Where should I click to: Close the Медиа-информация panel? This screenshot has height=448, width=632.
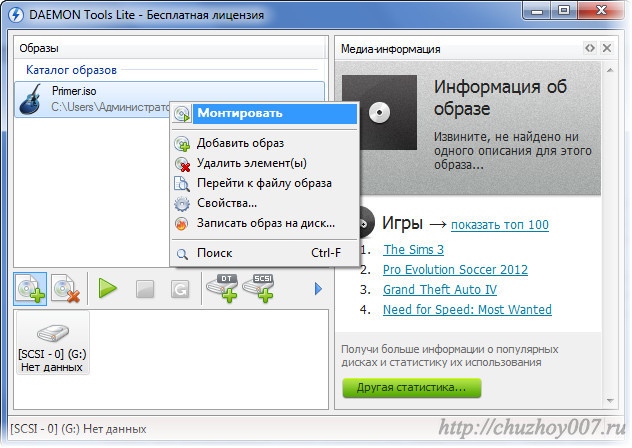point(607,48)
